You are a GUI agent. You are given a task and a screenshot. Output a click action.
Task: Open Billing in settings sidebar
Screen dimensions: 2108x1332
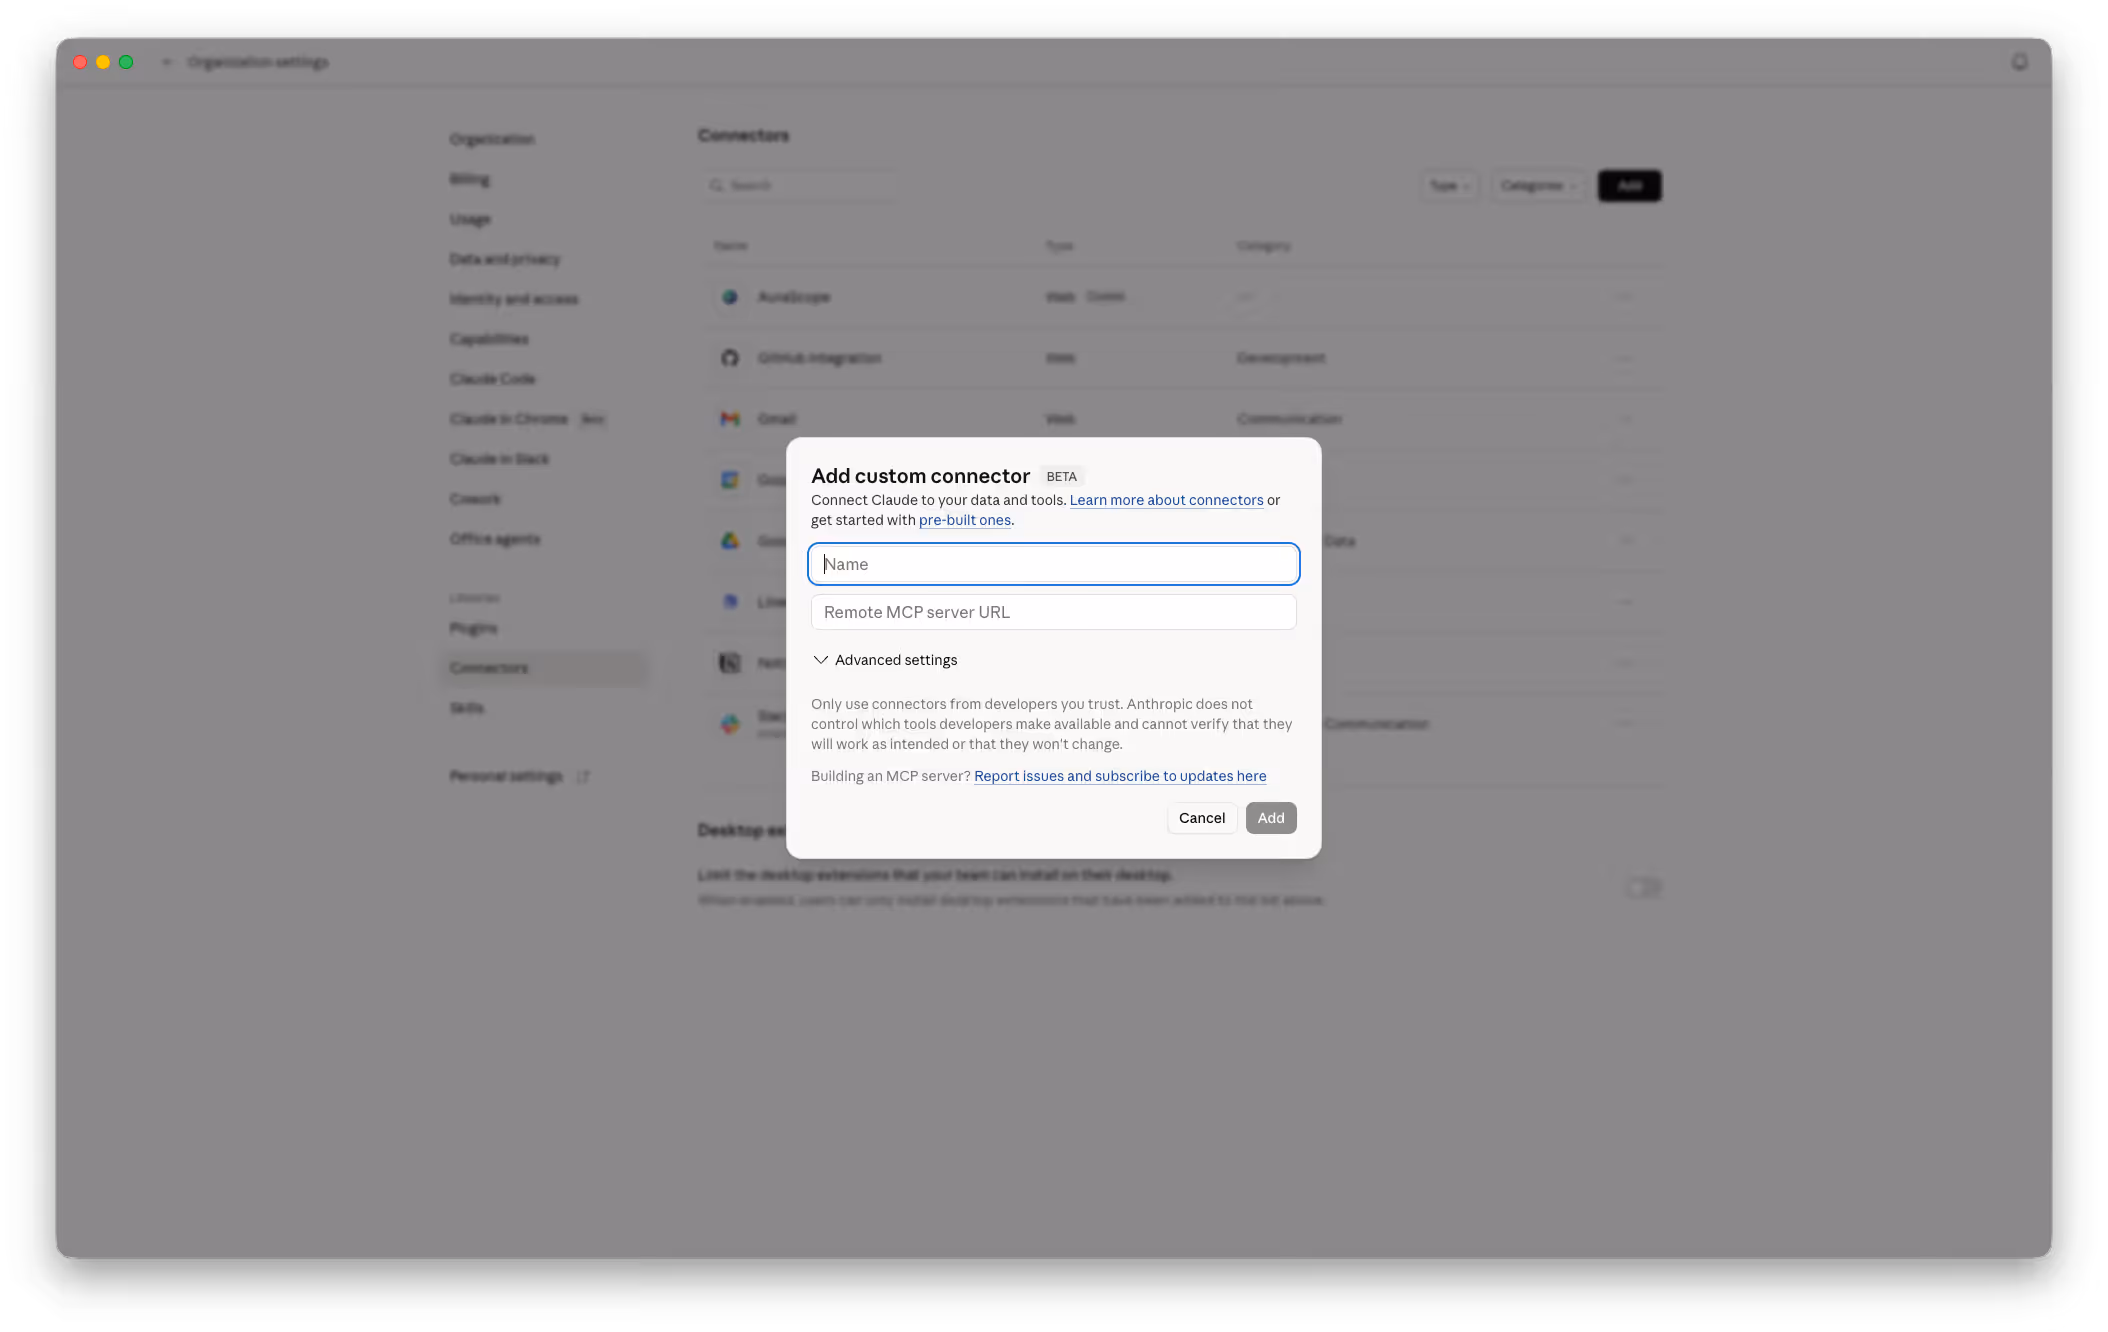point(470,179)
